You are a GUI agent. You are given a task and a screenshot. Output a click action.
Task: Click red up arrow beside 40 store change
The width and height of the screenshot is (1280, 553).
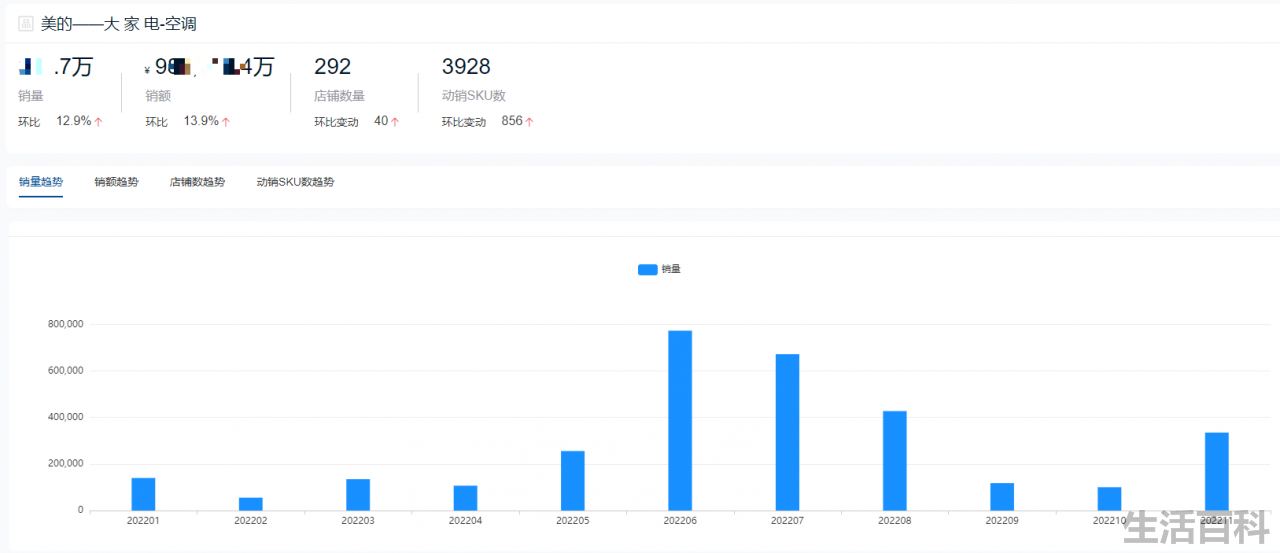pos(395,122)
